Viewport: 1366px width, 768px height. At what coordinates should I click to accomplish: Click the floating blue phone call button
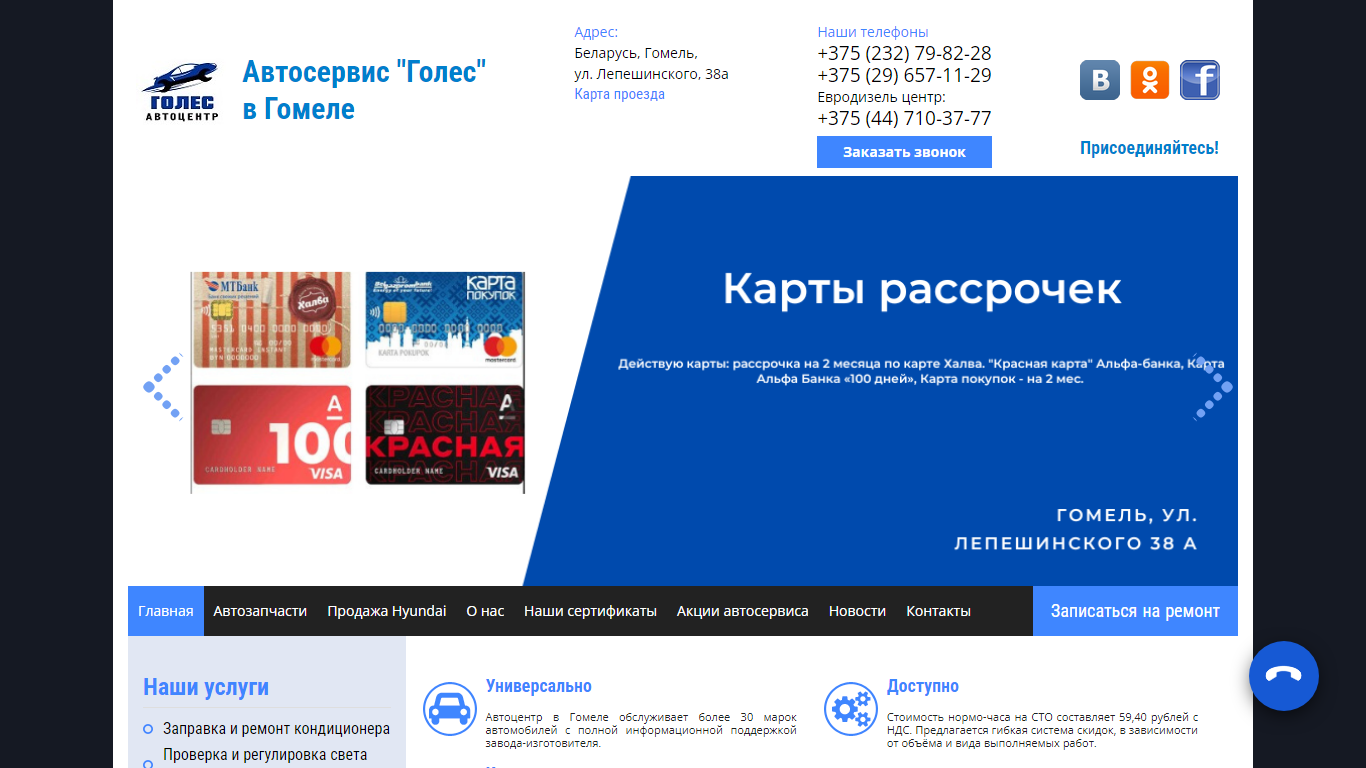1284,676
